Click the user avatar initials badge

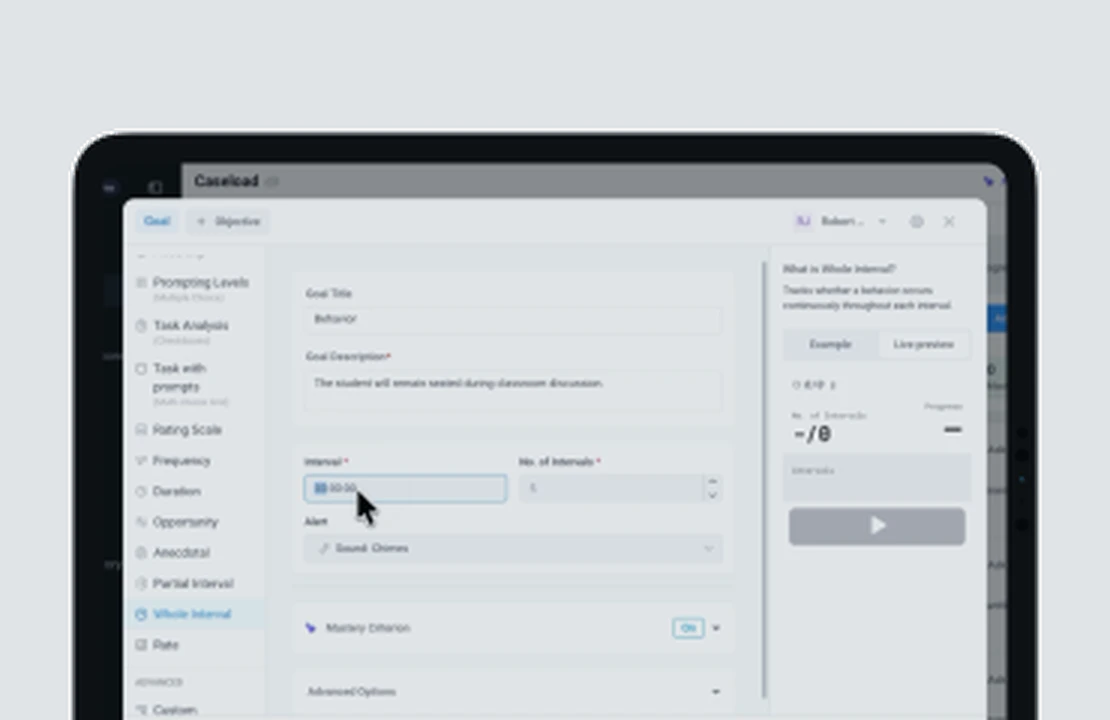point(803,222)
